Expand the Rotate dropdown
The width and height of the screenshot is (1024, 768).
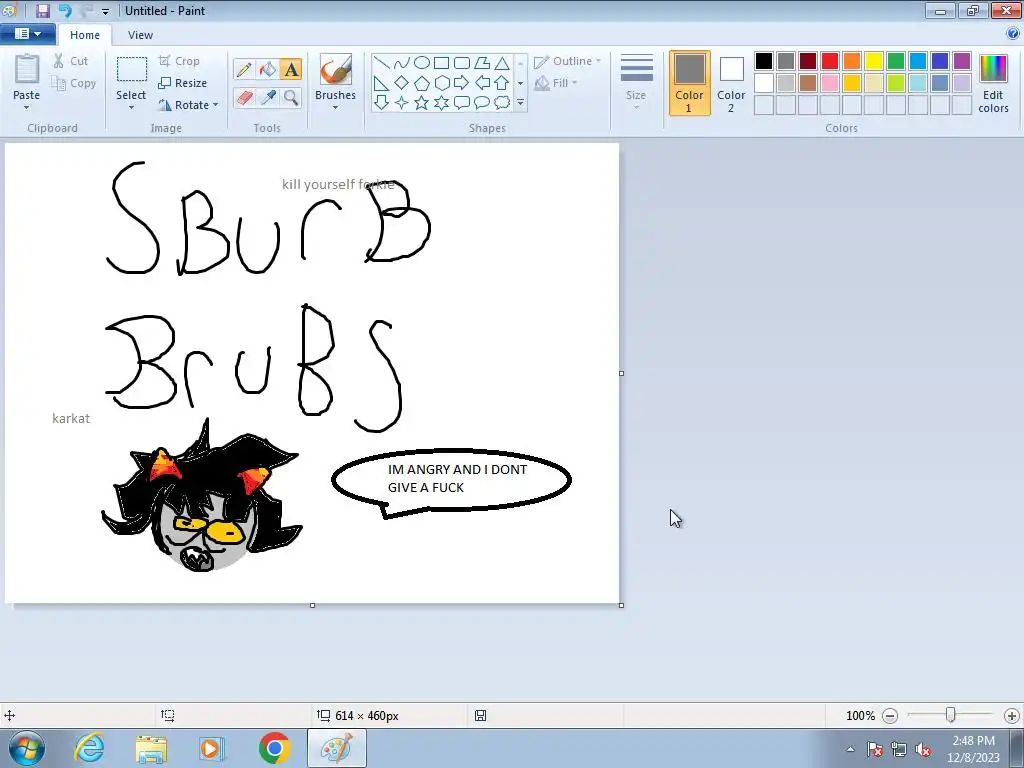[216, 105]
